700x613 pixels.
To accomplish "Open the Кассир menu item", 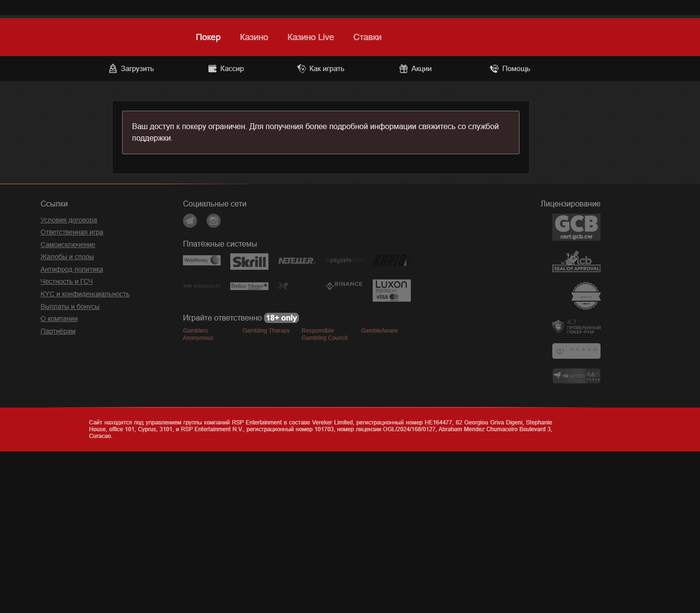I will tap(226, 68).
